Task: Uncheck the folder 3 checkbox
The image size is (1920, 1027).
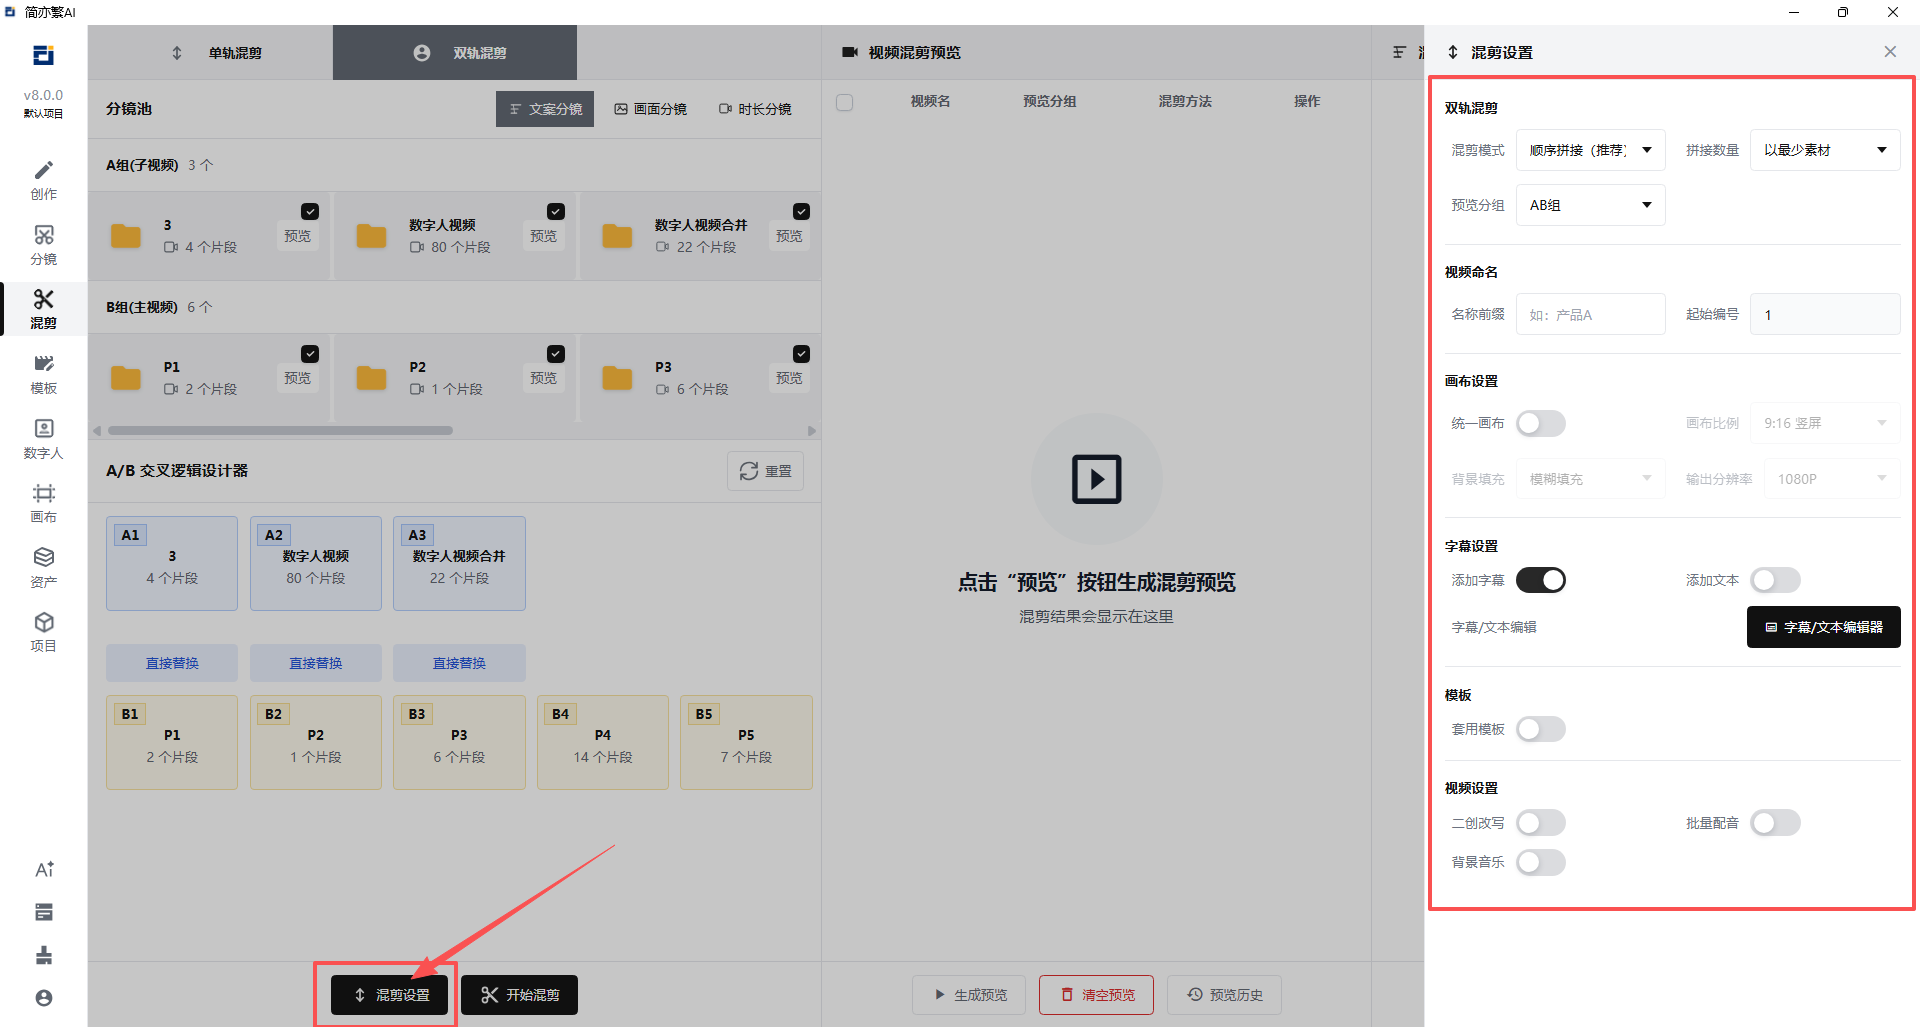Action: 310,211
